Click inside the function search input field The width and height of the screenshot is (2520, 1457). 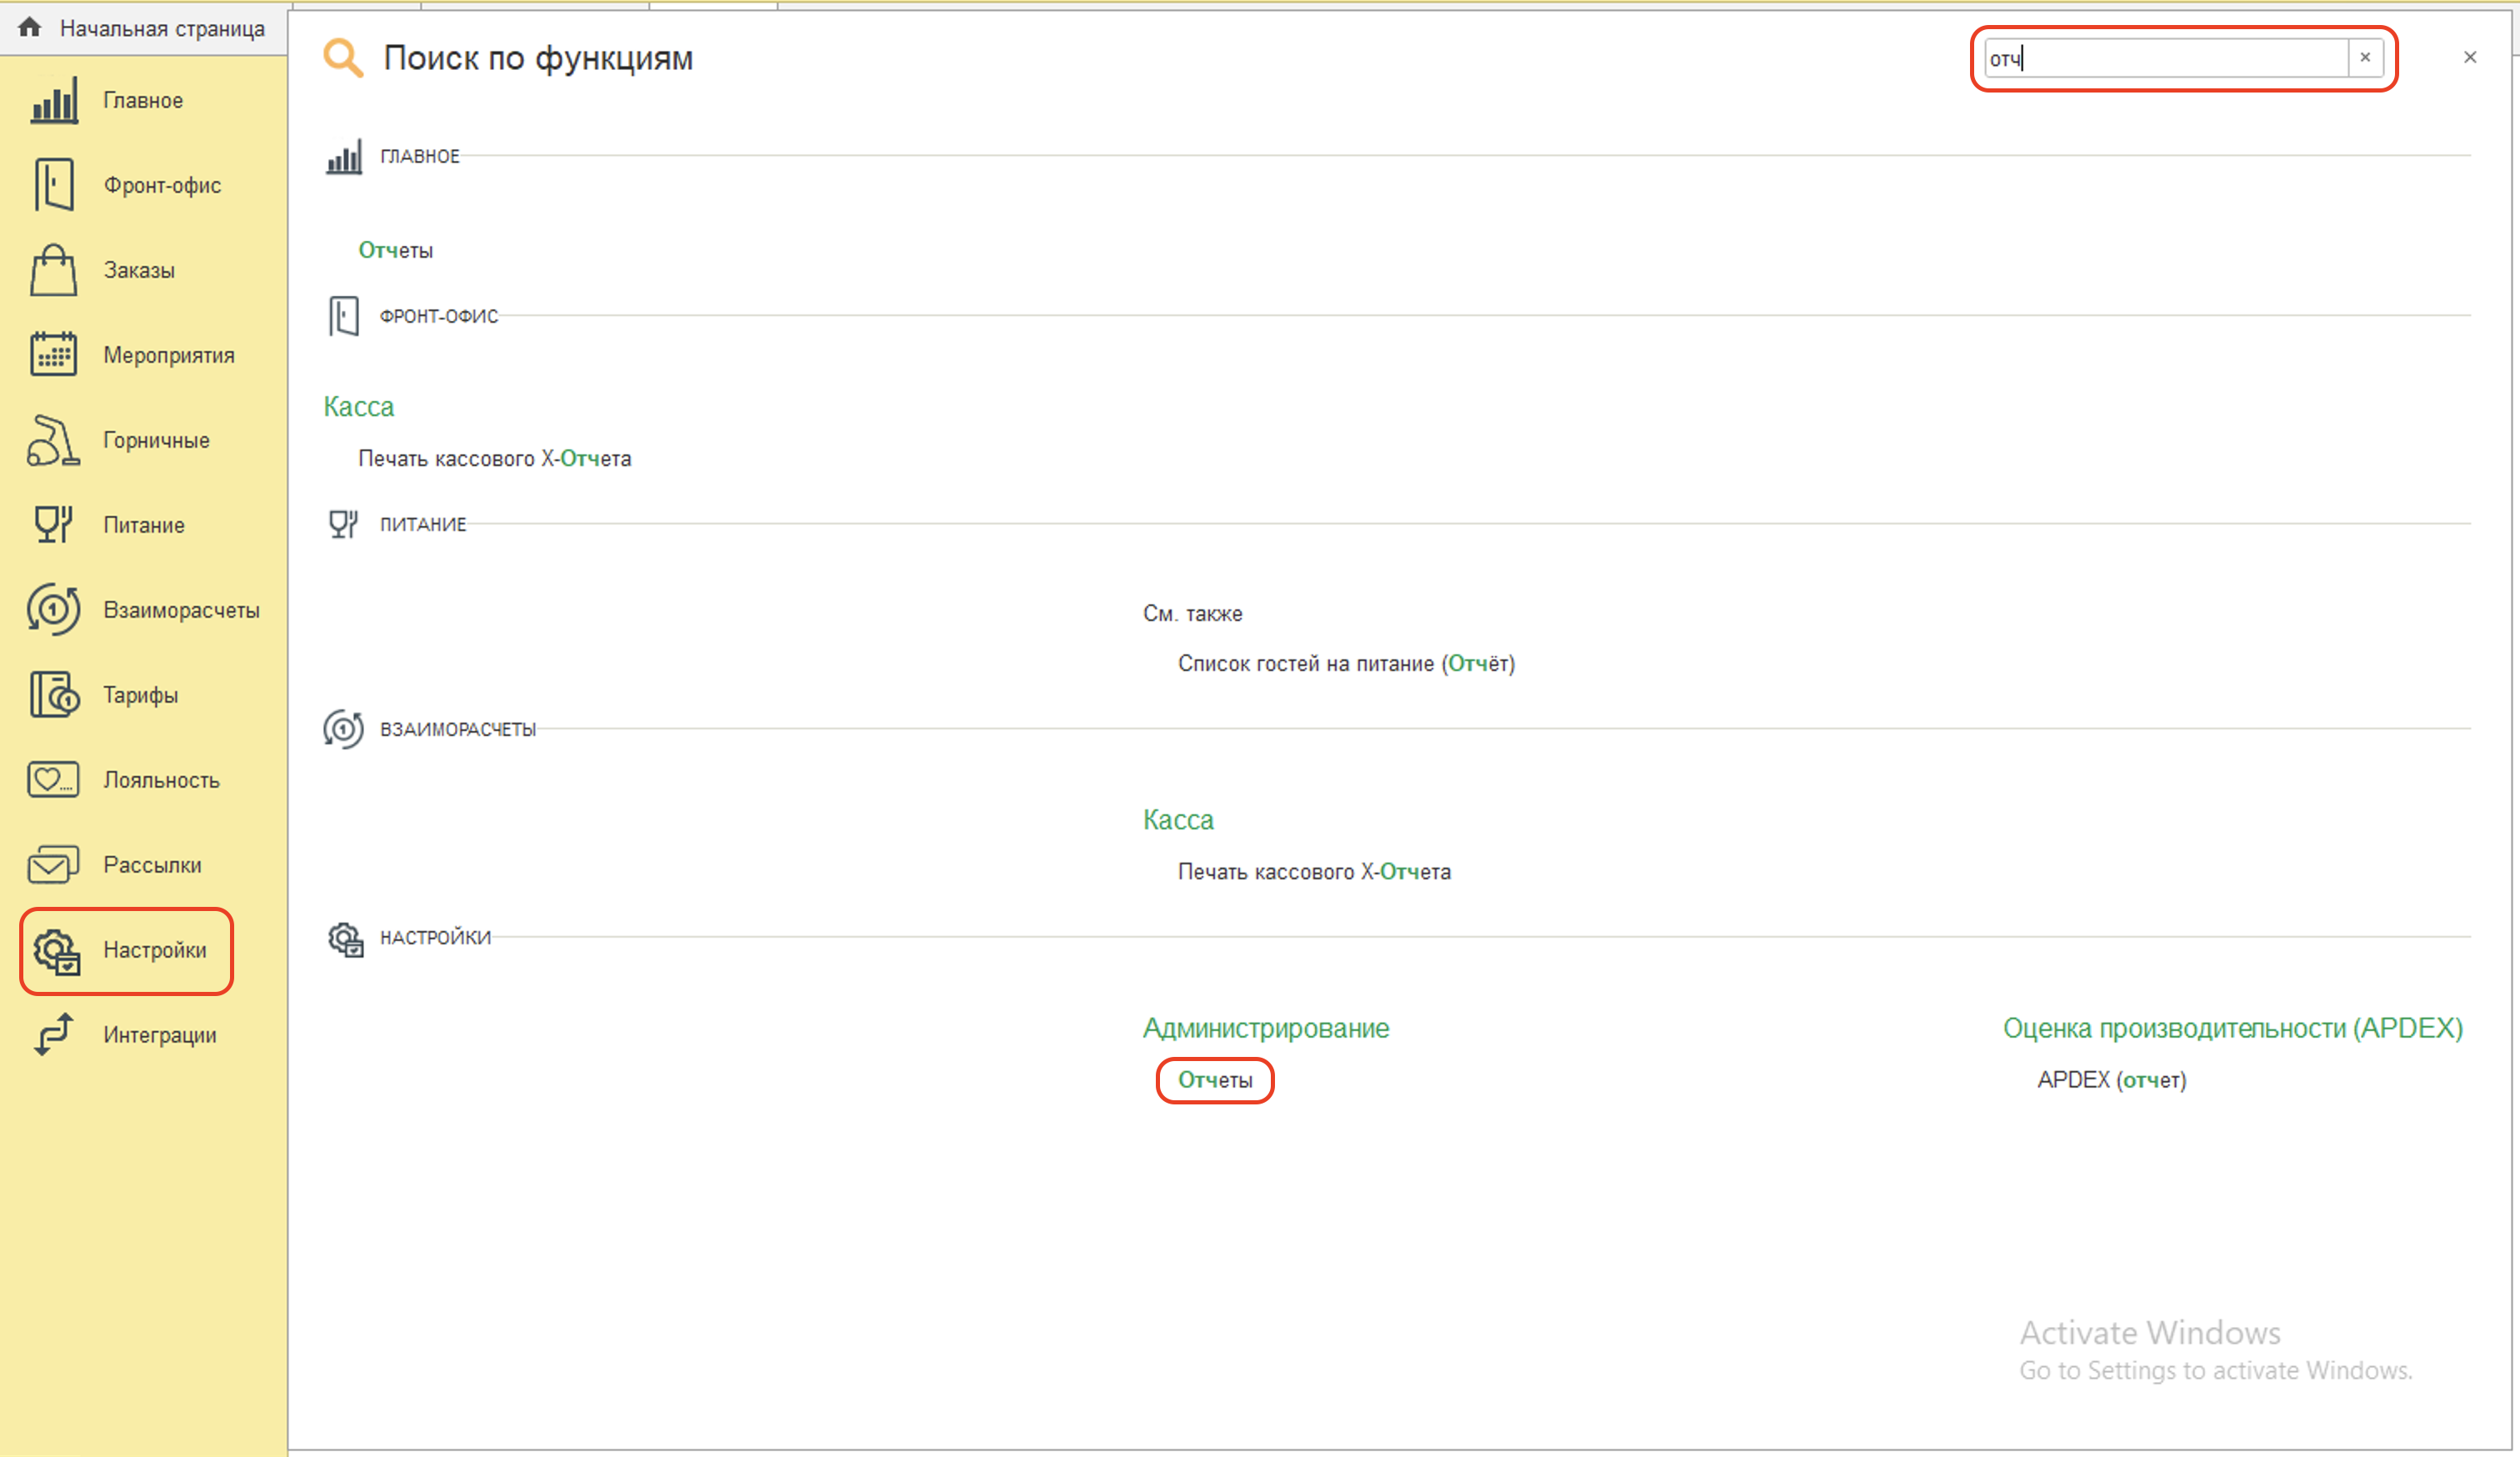[x=2166, y=58]
